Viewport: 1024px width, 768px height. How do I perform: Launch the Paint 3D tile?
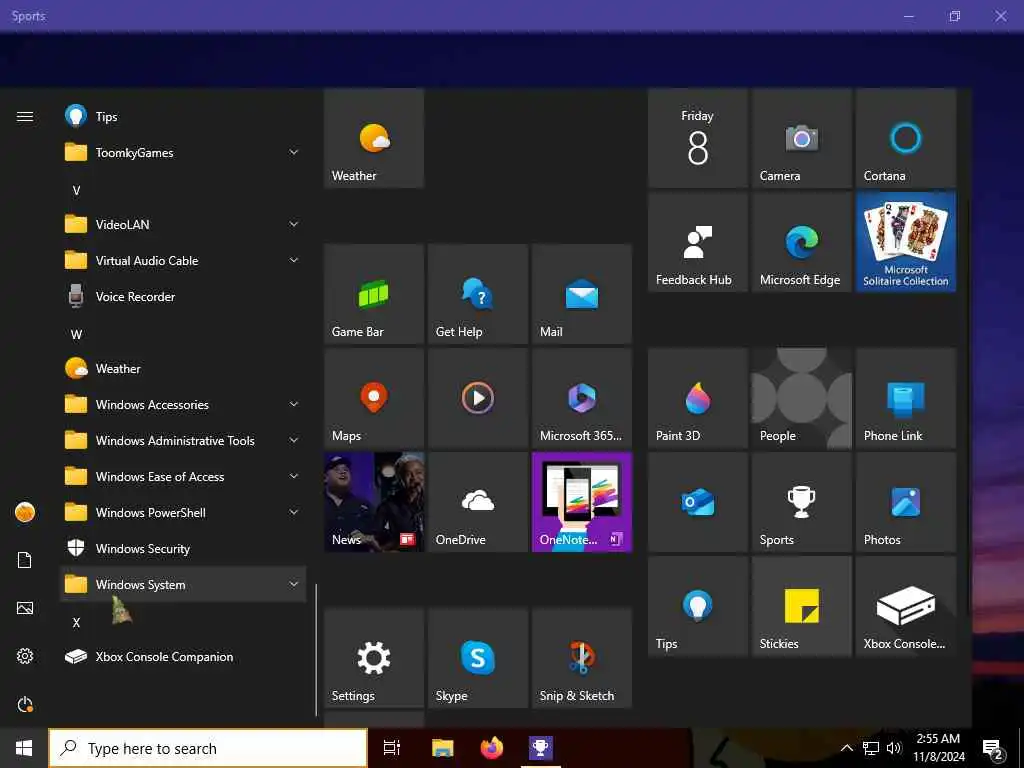[697, 398]
